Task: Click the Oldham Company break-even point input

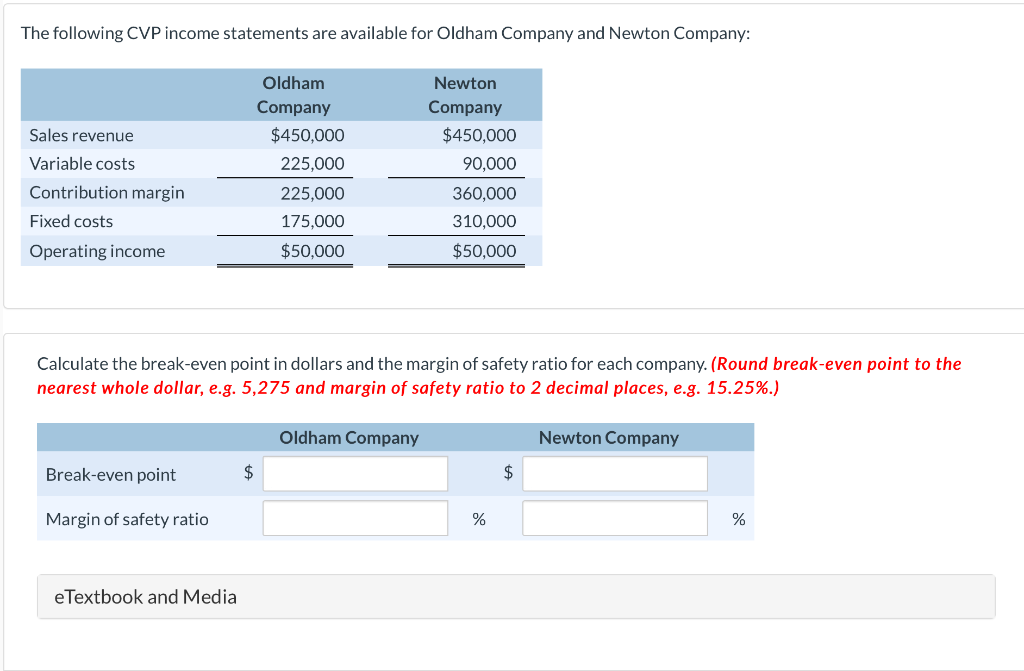Action: click(x=355, y=474)
